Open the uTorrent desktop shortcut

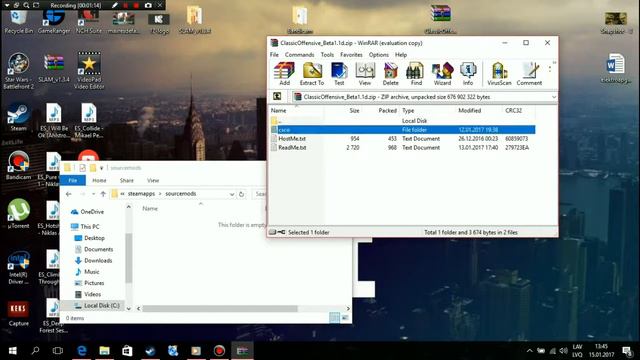[18, 213]
